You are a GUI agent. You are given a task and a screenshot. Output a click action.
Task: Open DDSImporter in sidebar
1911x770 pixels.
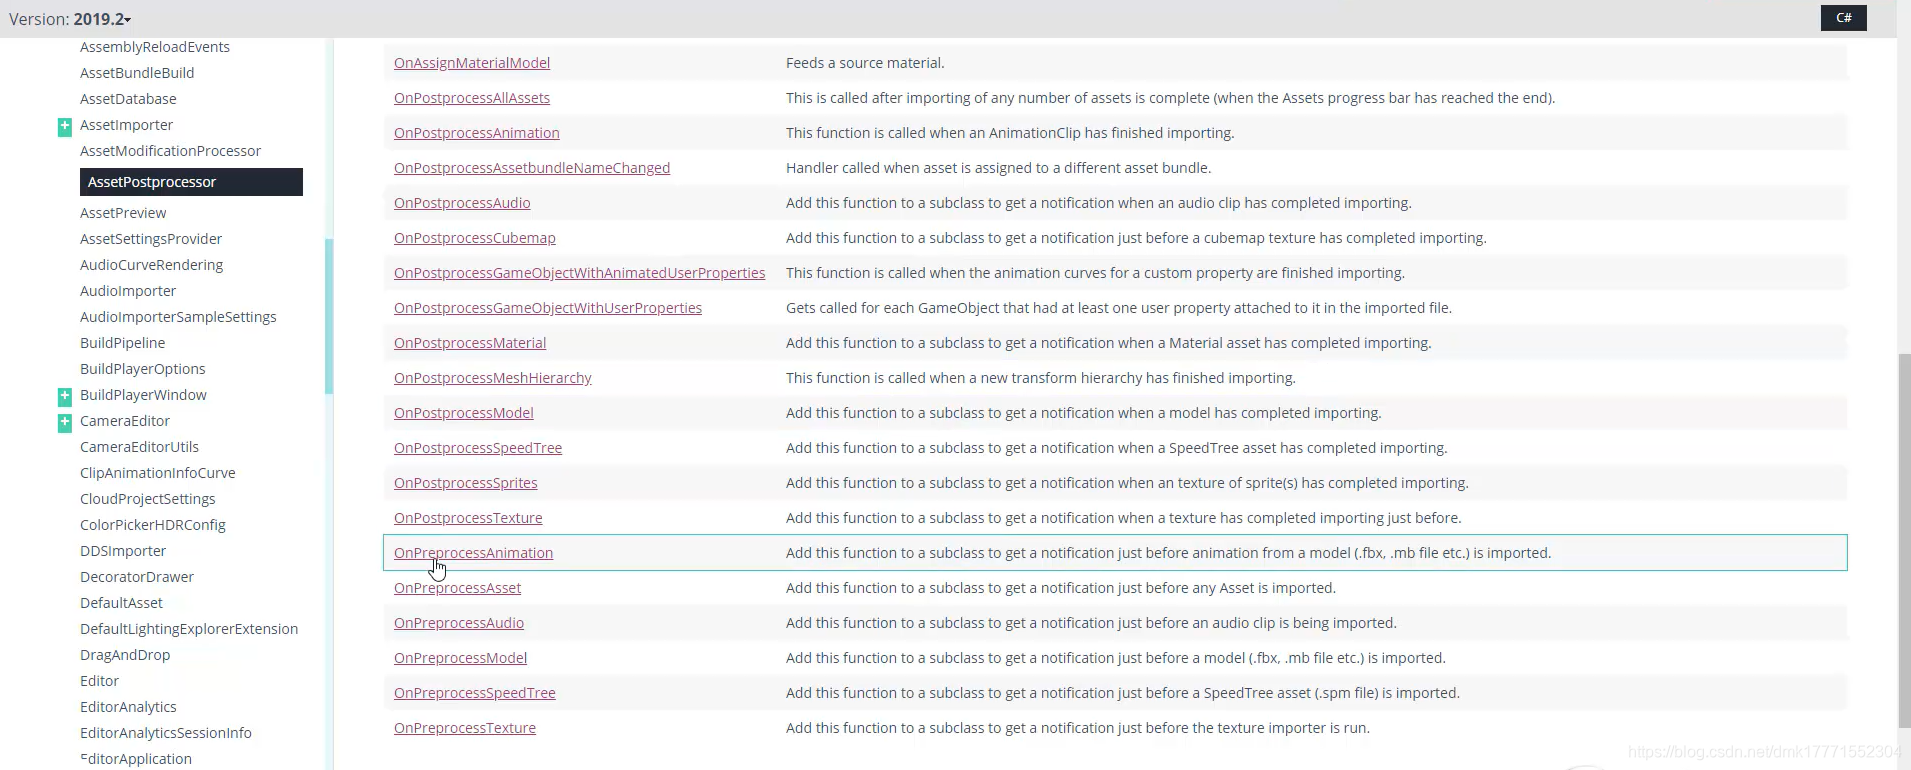pyautogui.click(x=123, y=551)
